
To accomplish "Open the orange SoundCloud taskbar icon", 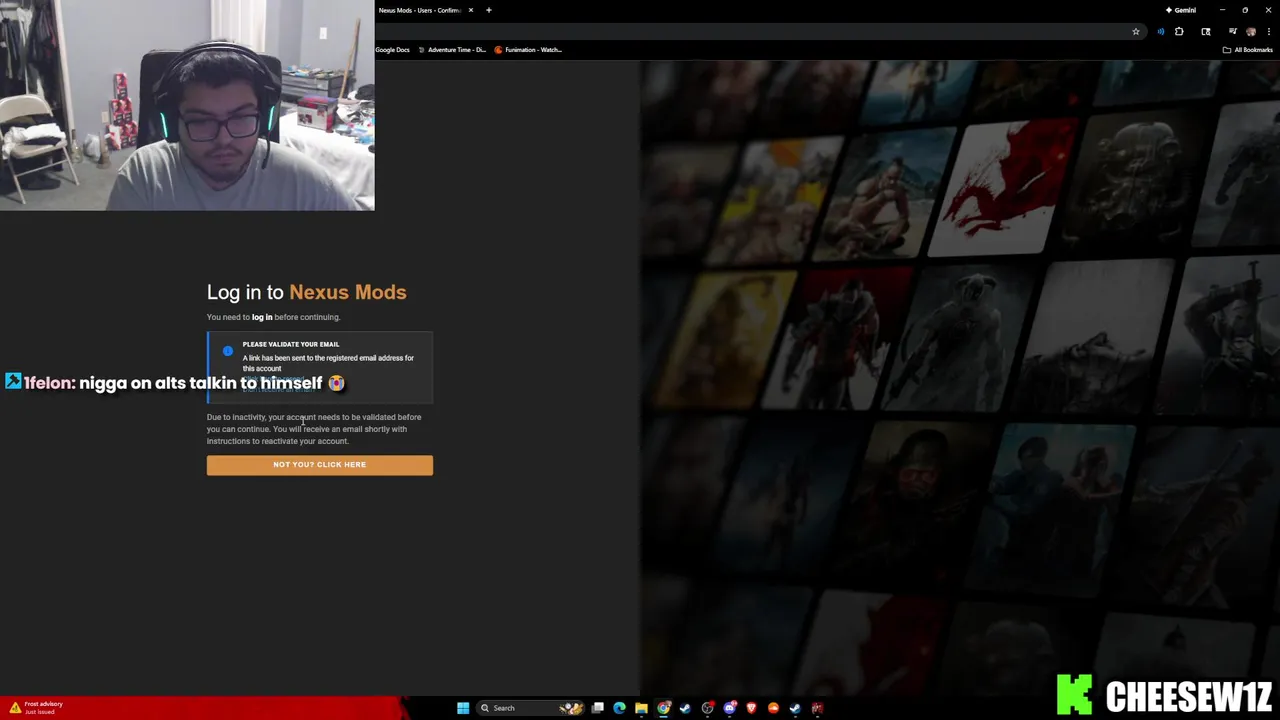I will [x=773, y=708].
